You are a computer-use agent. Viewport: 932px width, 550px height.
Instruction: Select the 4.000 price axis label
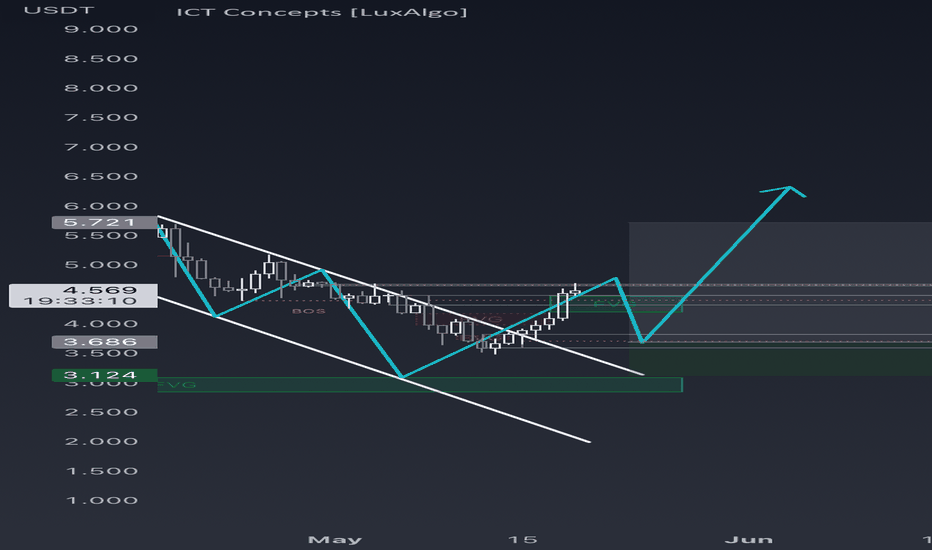pos(101,324)
